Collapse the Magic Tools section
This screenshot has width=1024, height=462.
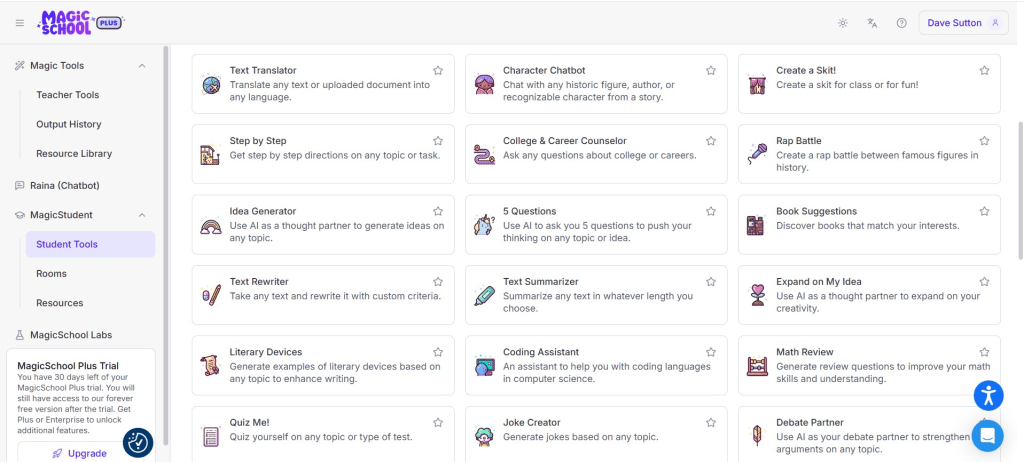[142, 66]
